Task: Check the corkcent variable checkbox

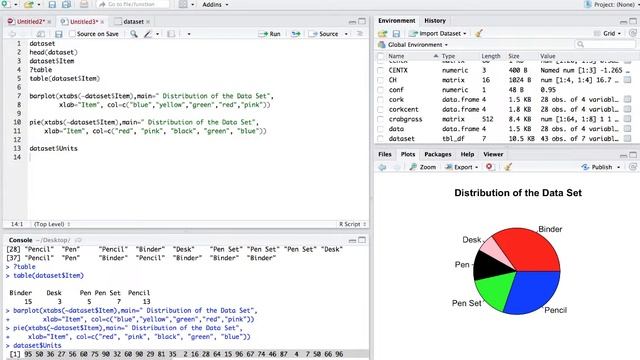Action: [x=380, y=109]
